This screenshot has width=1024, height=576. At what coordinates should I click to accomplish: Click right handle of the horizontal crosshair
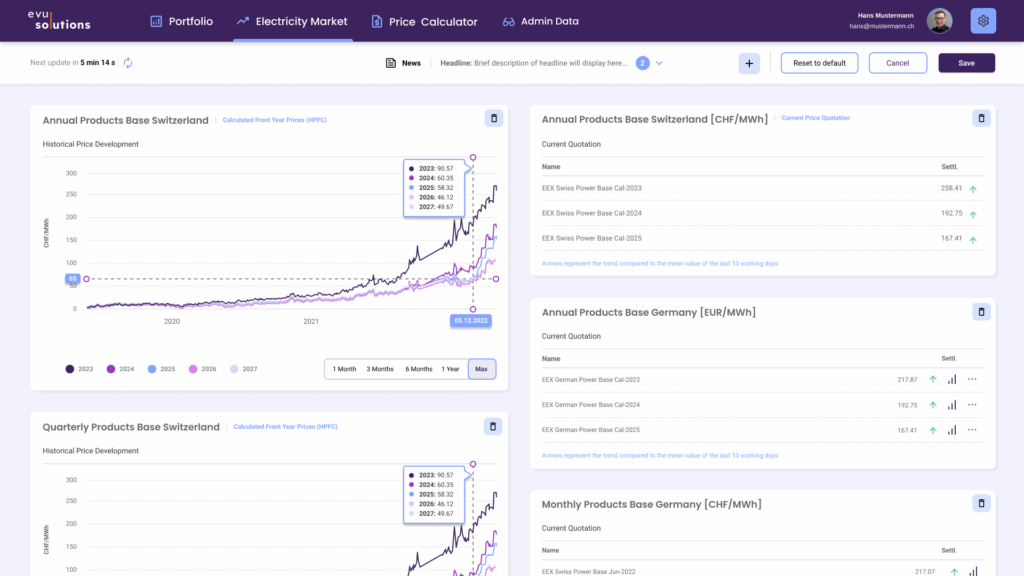(x=496, y=279)
